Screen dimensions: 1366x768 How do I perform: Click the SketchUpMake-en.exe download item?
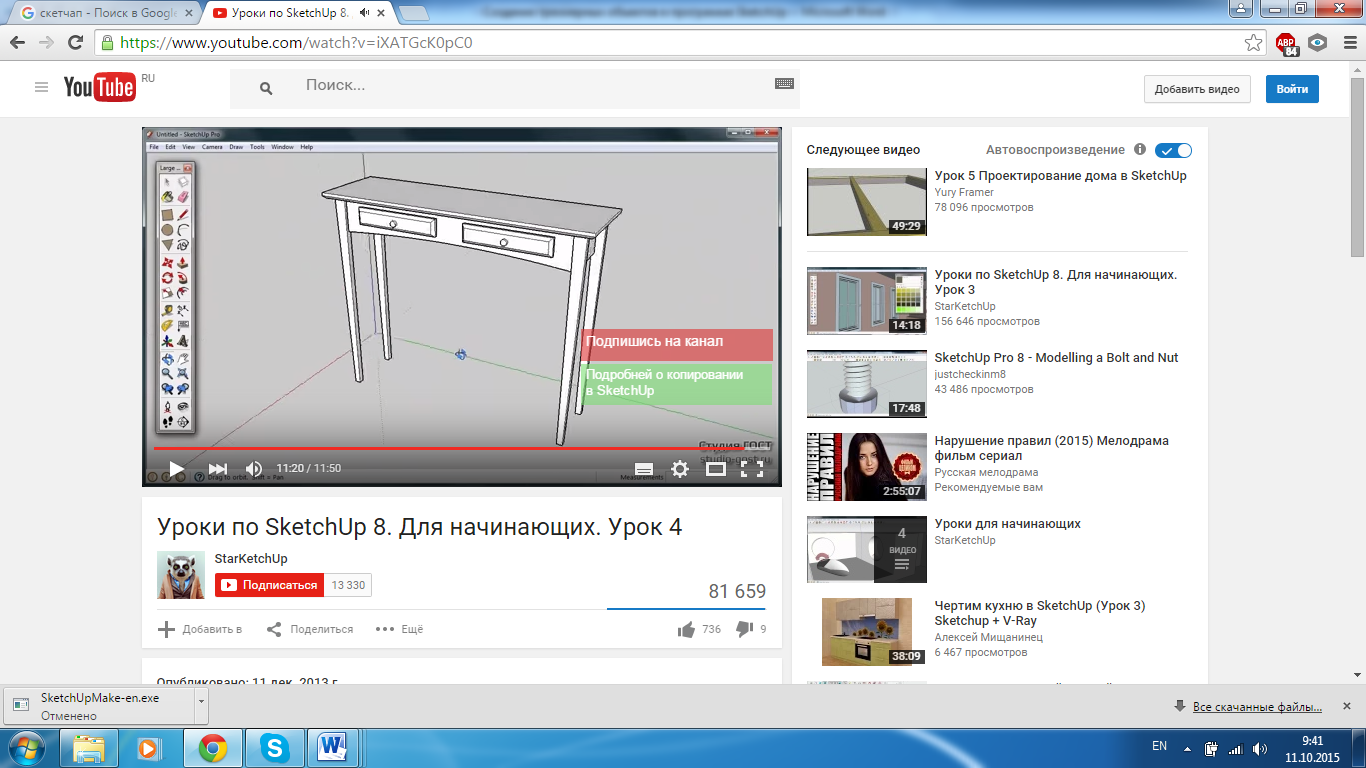[99, 706]
